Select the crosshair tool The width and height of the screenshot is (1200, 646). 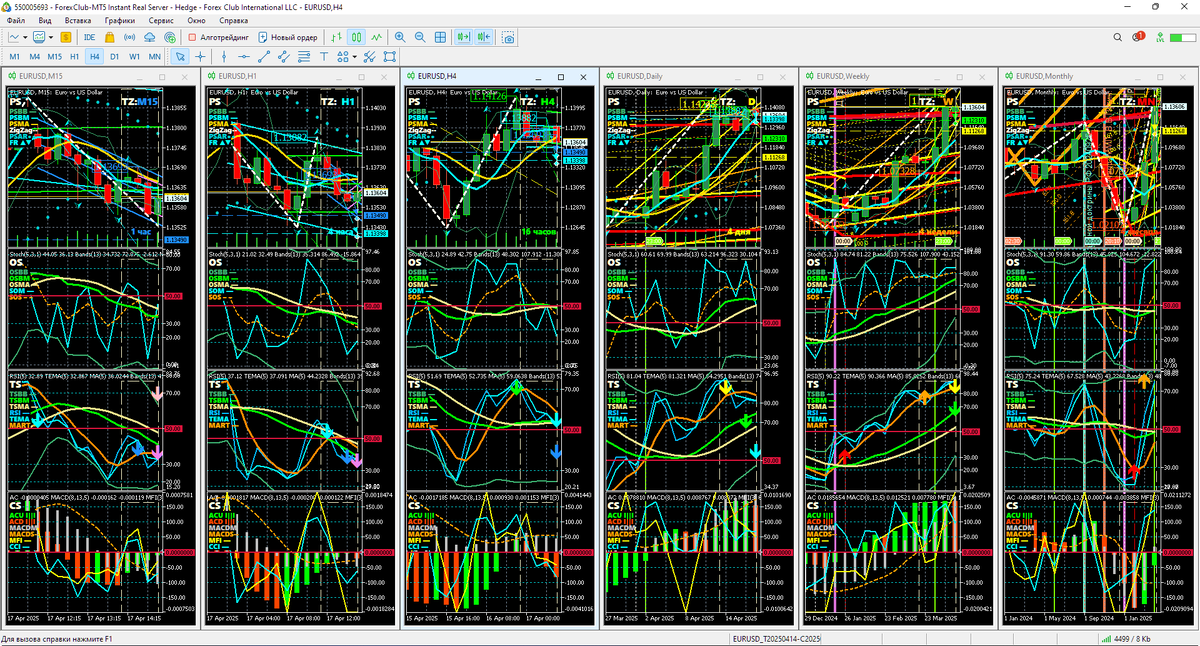[x=200, y=57]
